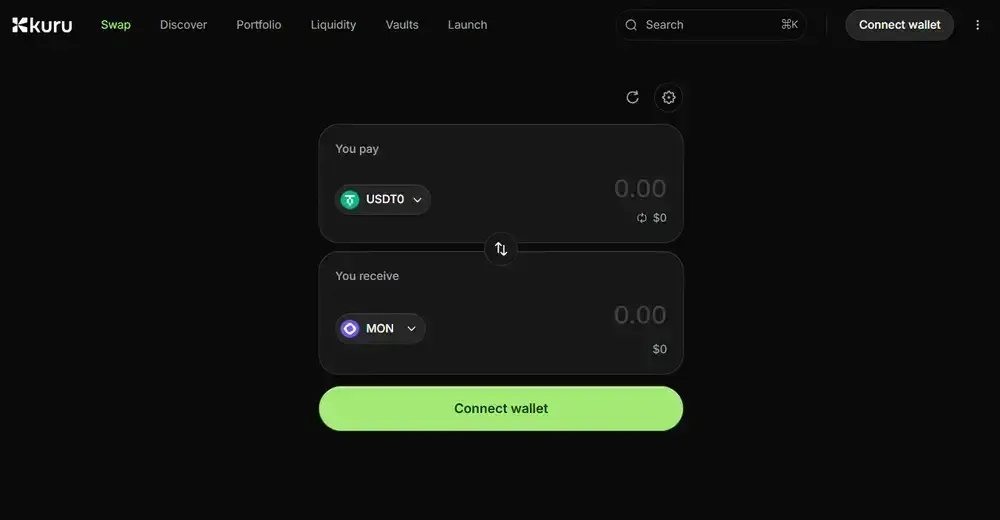1000x520 pixels.
Task: Switch to the Liquidity tab
Action: pyautogui.click(x=333, y=25)
